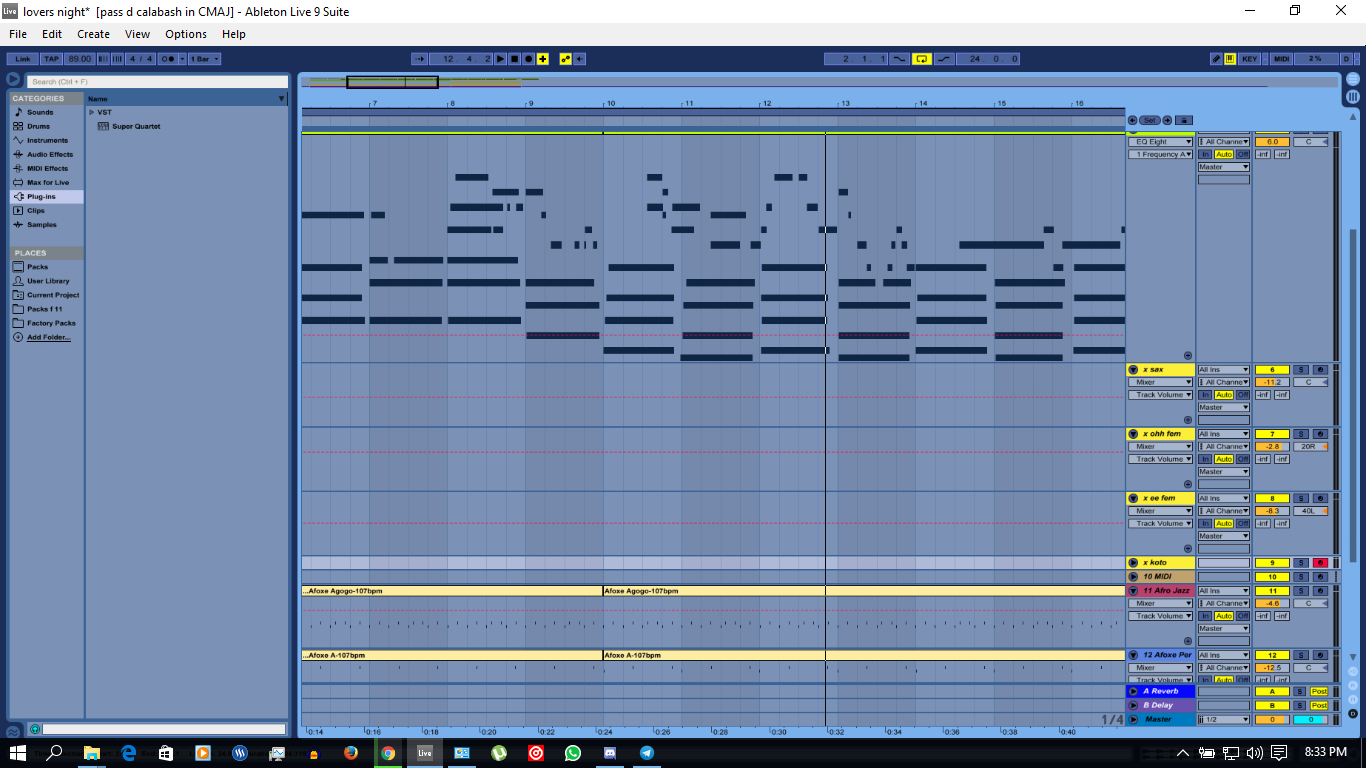Screen dimensions: 1366x768
Task: Open the Instruments browser category
Action: 47,140
